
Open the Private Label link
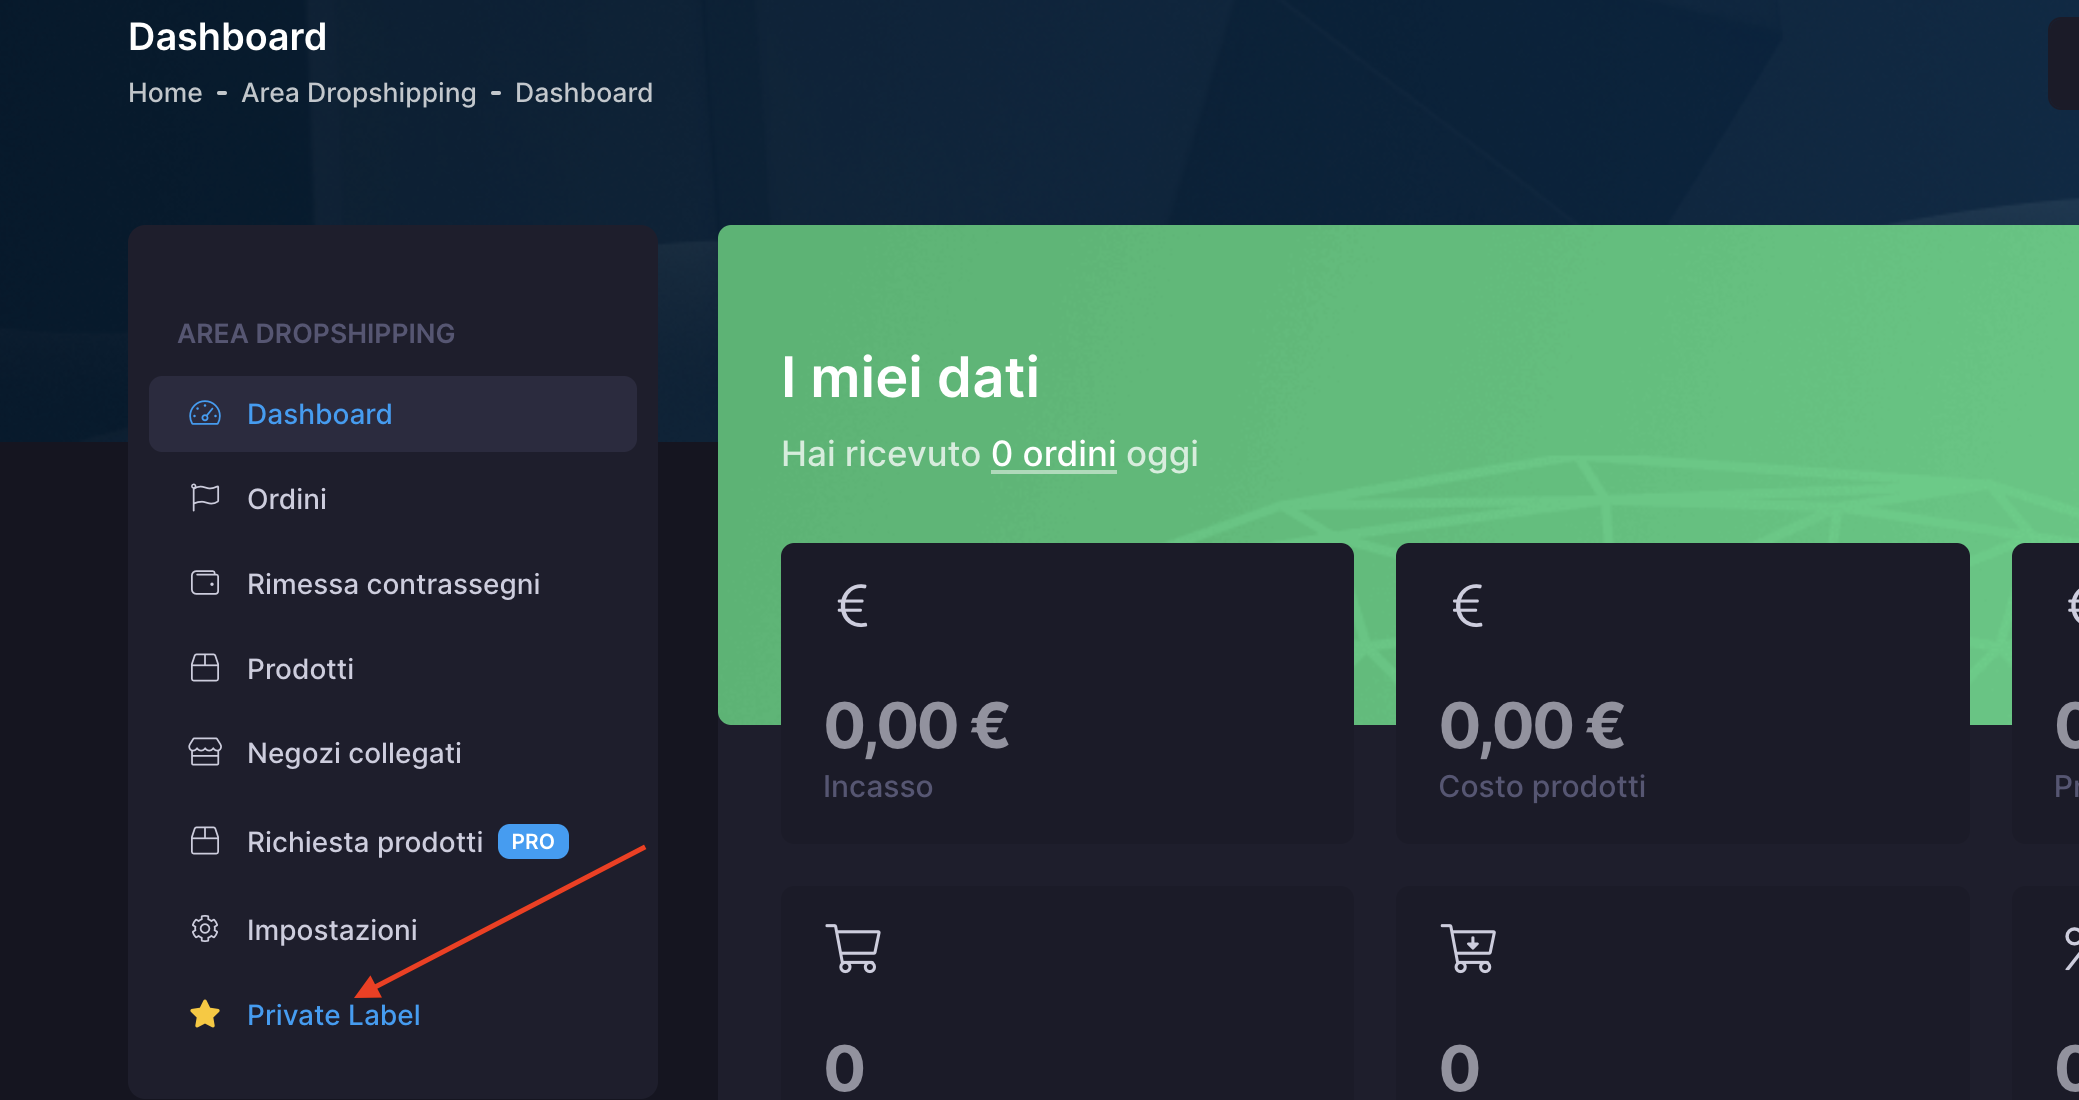pyautogui.click(x=333, y=1015)
